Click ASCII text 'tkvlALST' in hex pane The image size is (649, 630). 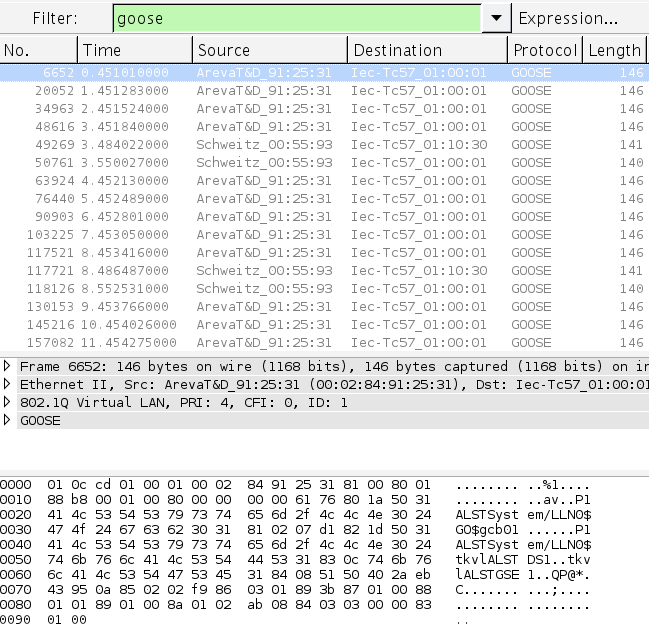487,560
